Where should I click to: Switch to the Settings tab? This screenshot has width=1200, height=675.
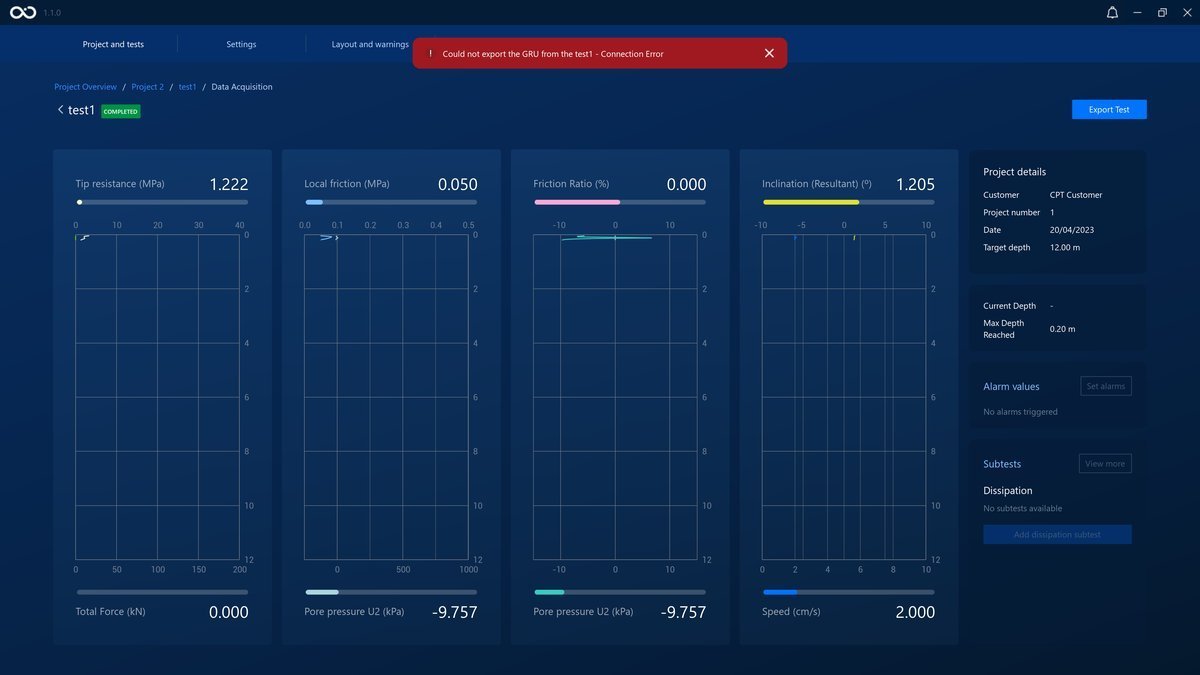[241, 44]
